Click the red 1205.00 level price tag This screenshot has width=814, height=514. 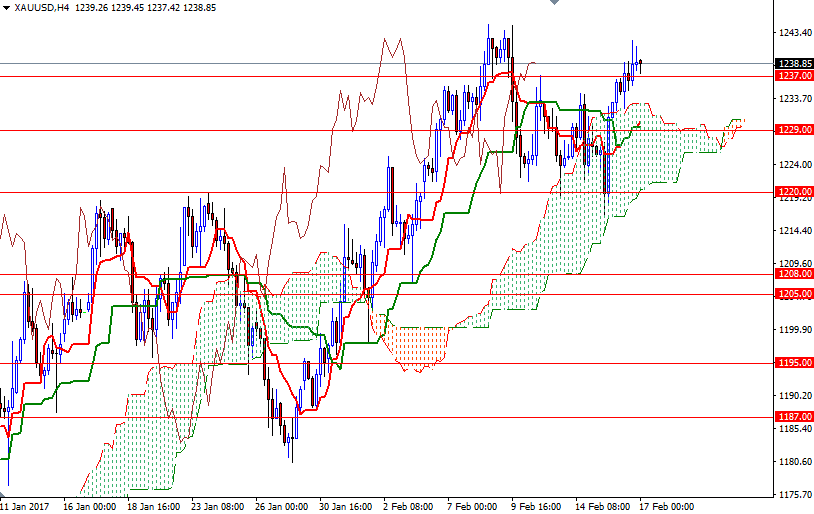coord(794,294)
